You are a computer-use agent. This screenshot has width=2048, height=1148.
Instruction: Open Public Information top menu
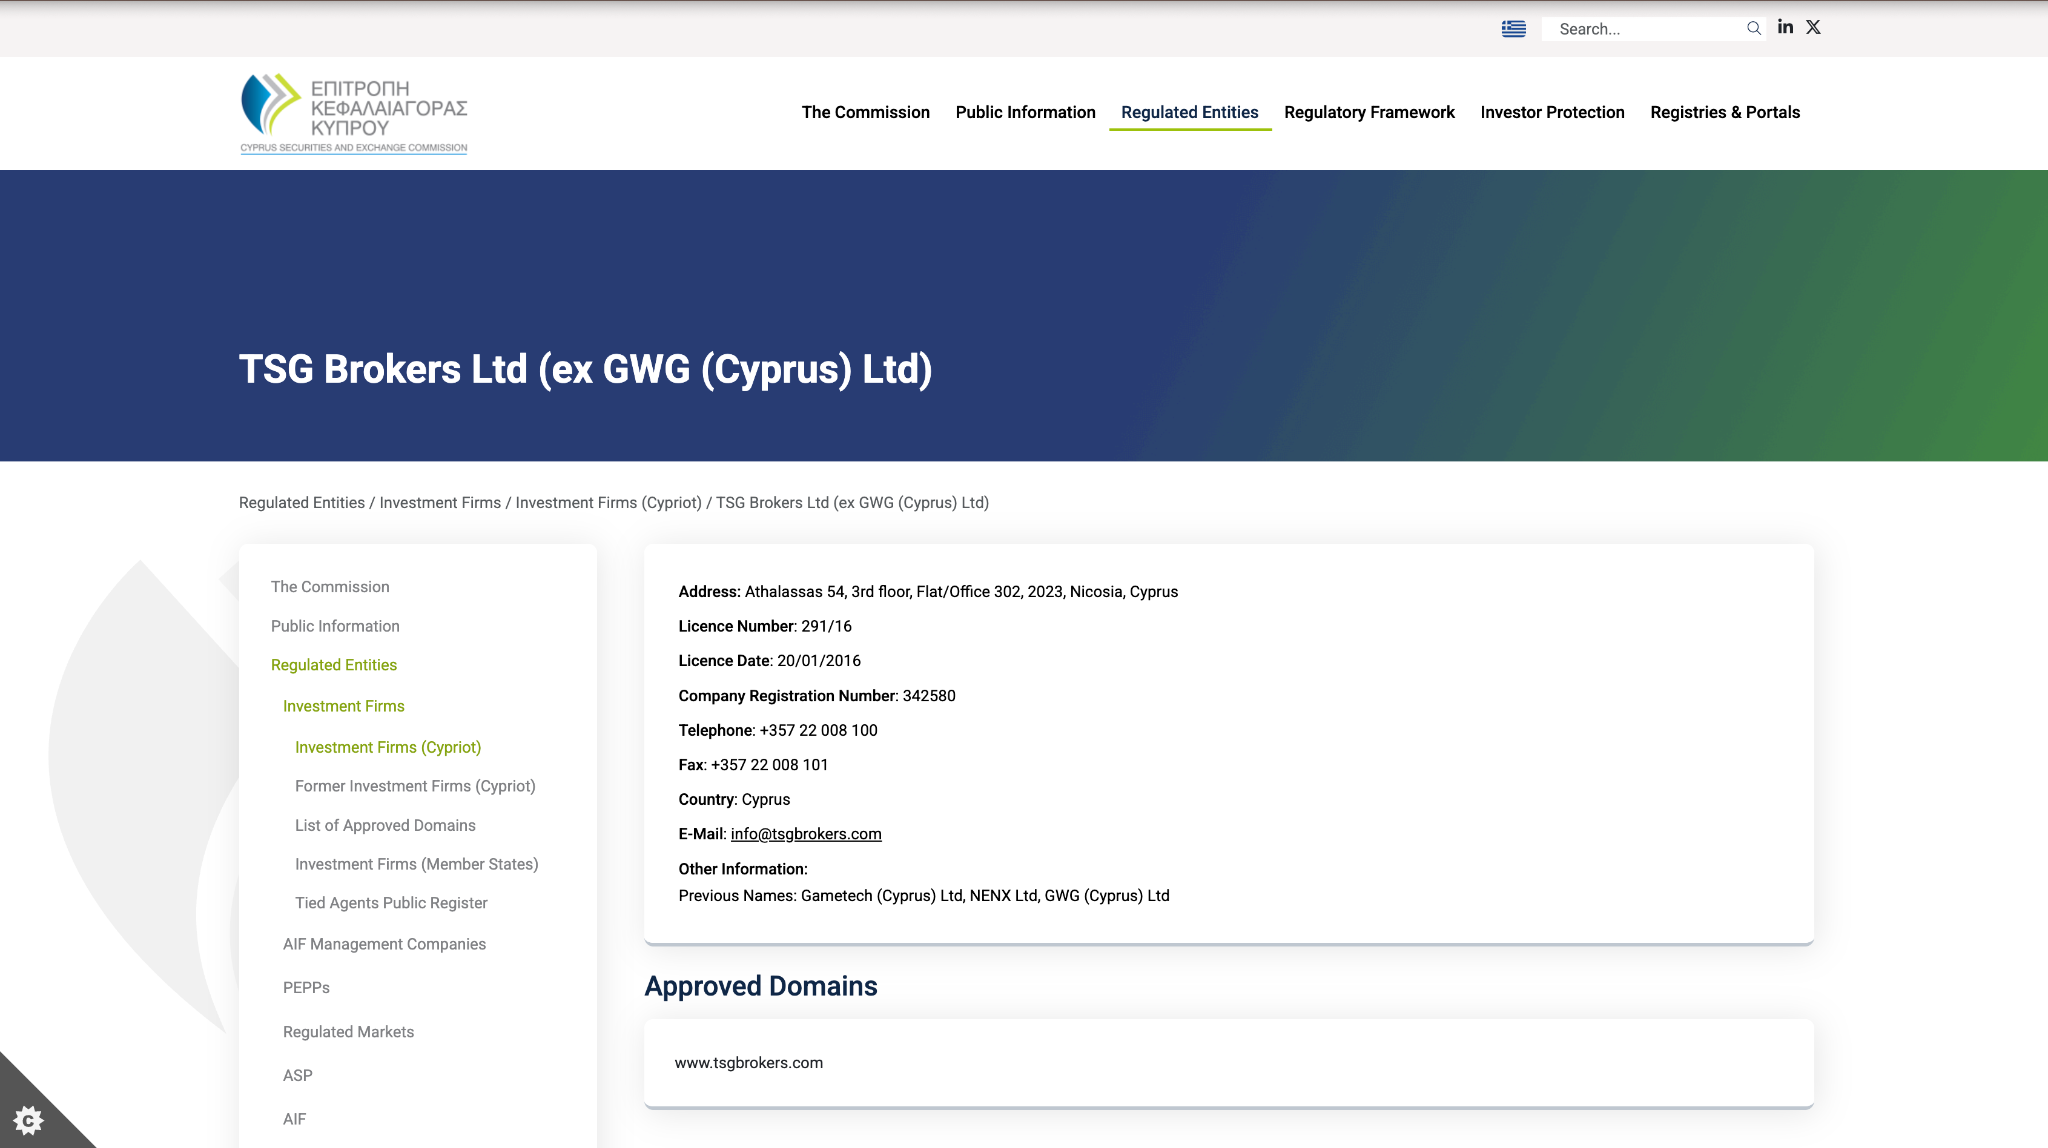click(x=1026, y=112)
